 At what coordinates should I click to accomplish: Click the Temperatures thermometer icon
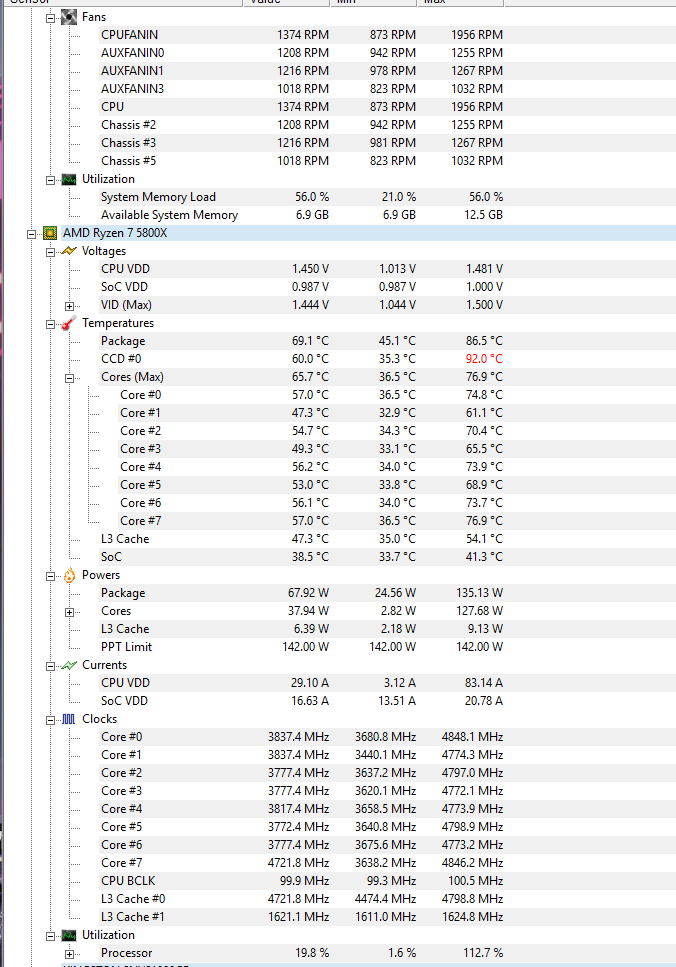pos(69,323)
